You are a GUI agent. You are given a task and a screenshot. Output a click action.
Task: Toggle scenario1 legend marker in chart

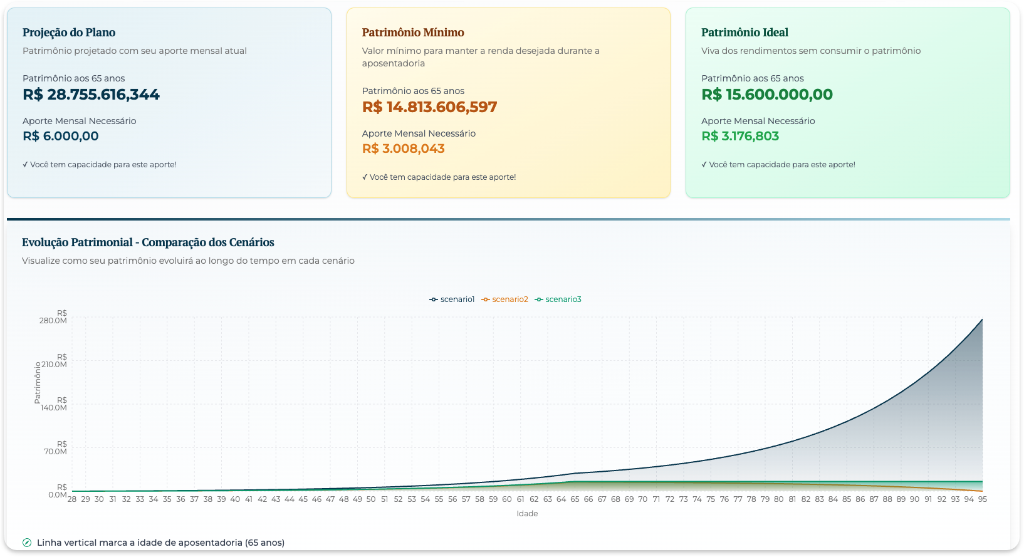pyautogui.click(x=452, y=299)
